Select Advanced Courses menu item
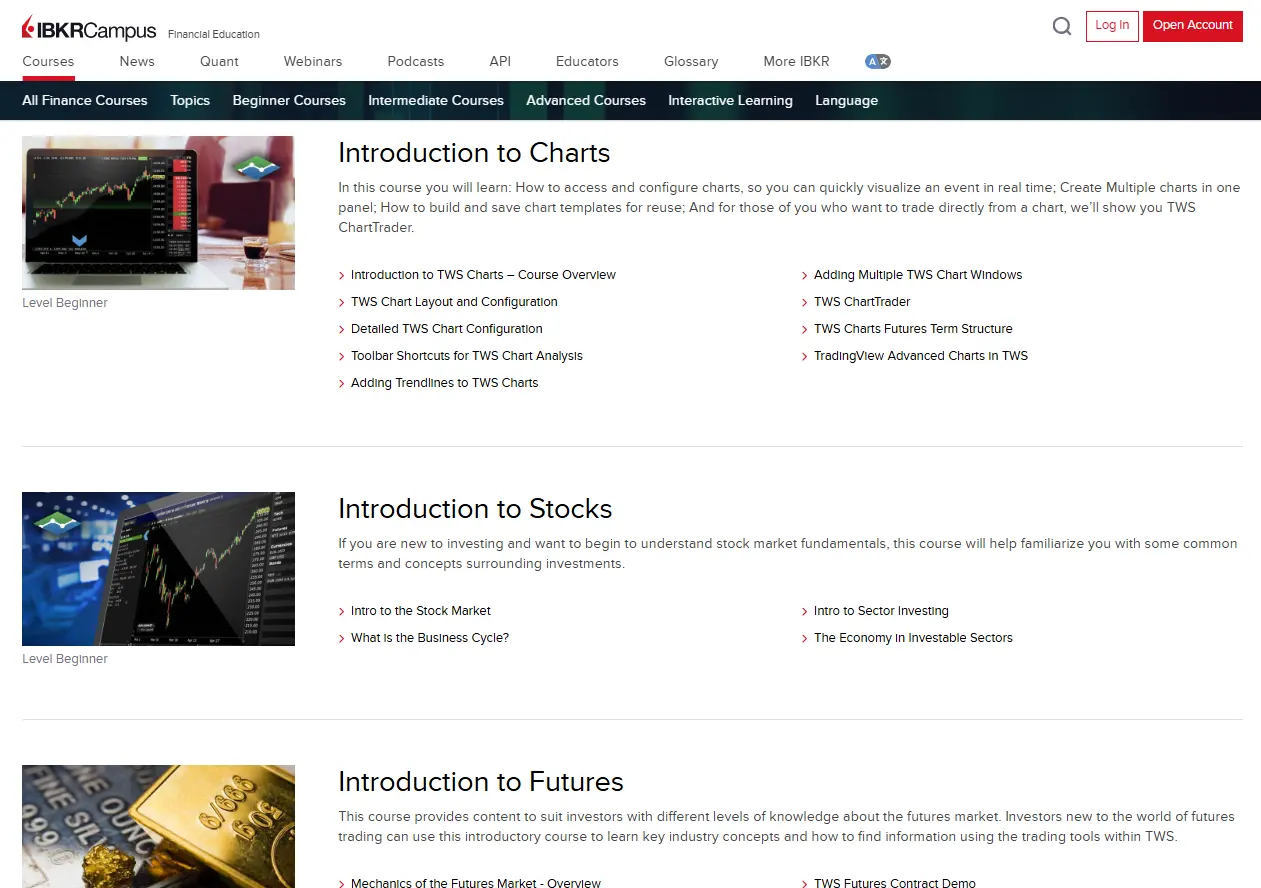Image resolution: width=1261 pixels, height=888 pixels. pyautogui.click(x=586, y=100)
